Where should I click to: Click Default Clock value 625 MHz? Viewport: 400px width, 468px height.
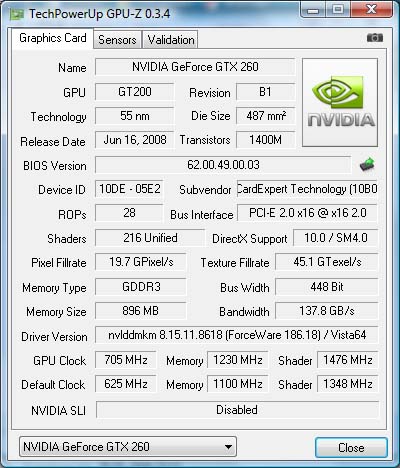[126, 384]
